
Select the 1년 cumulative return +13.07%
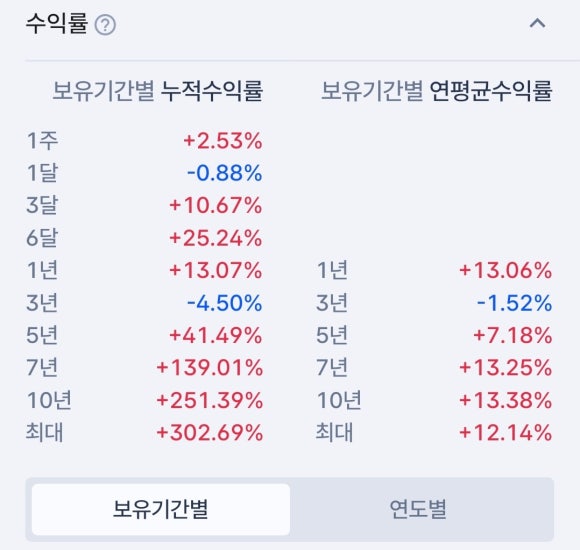(216, 270)
